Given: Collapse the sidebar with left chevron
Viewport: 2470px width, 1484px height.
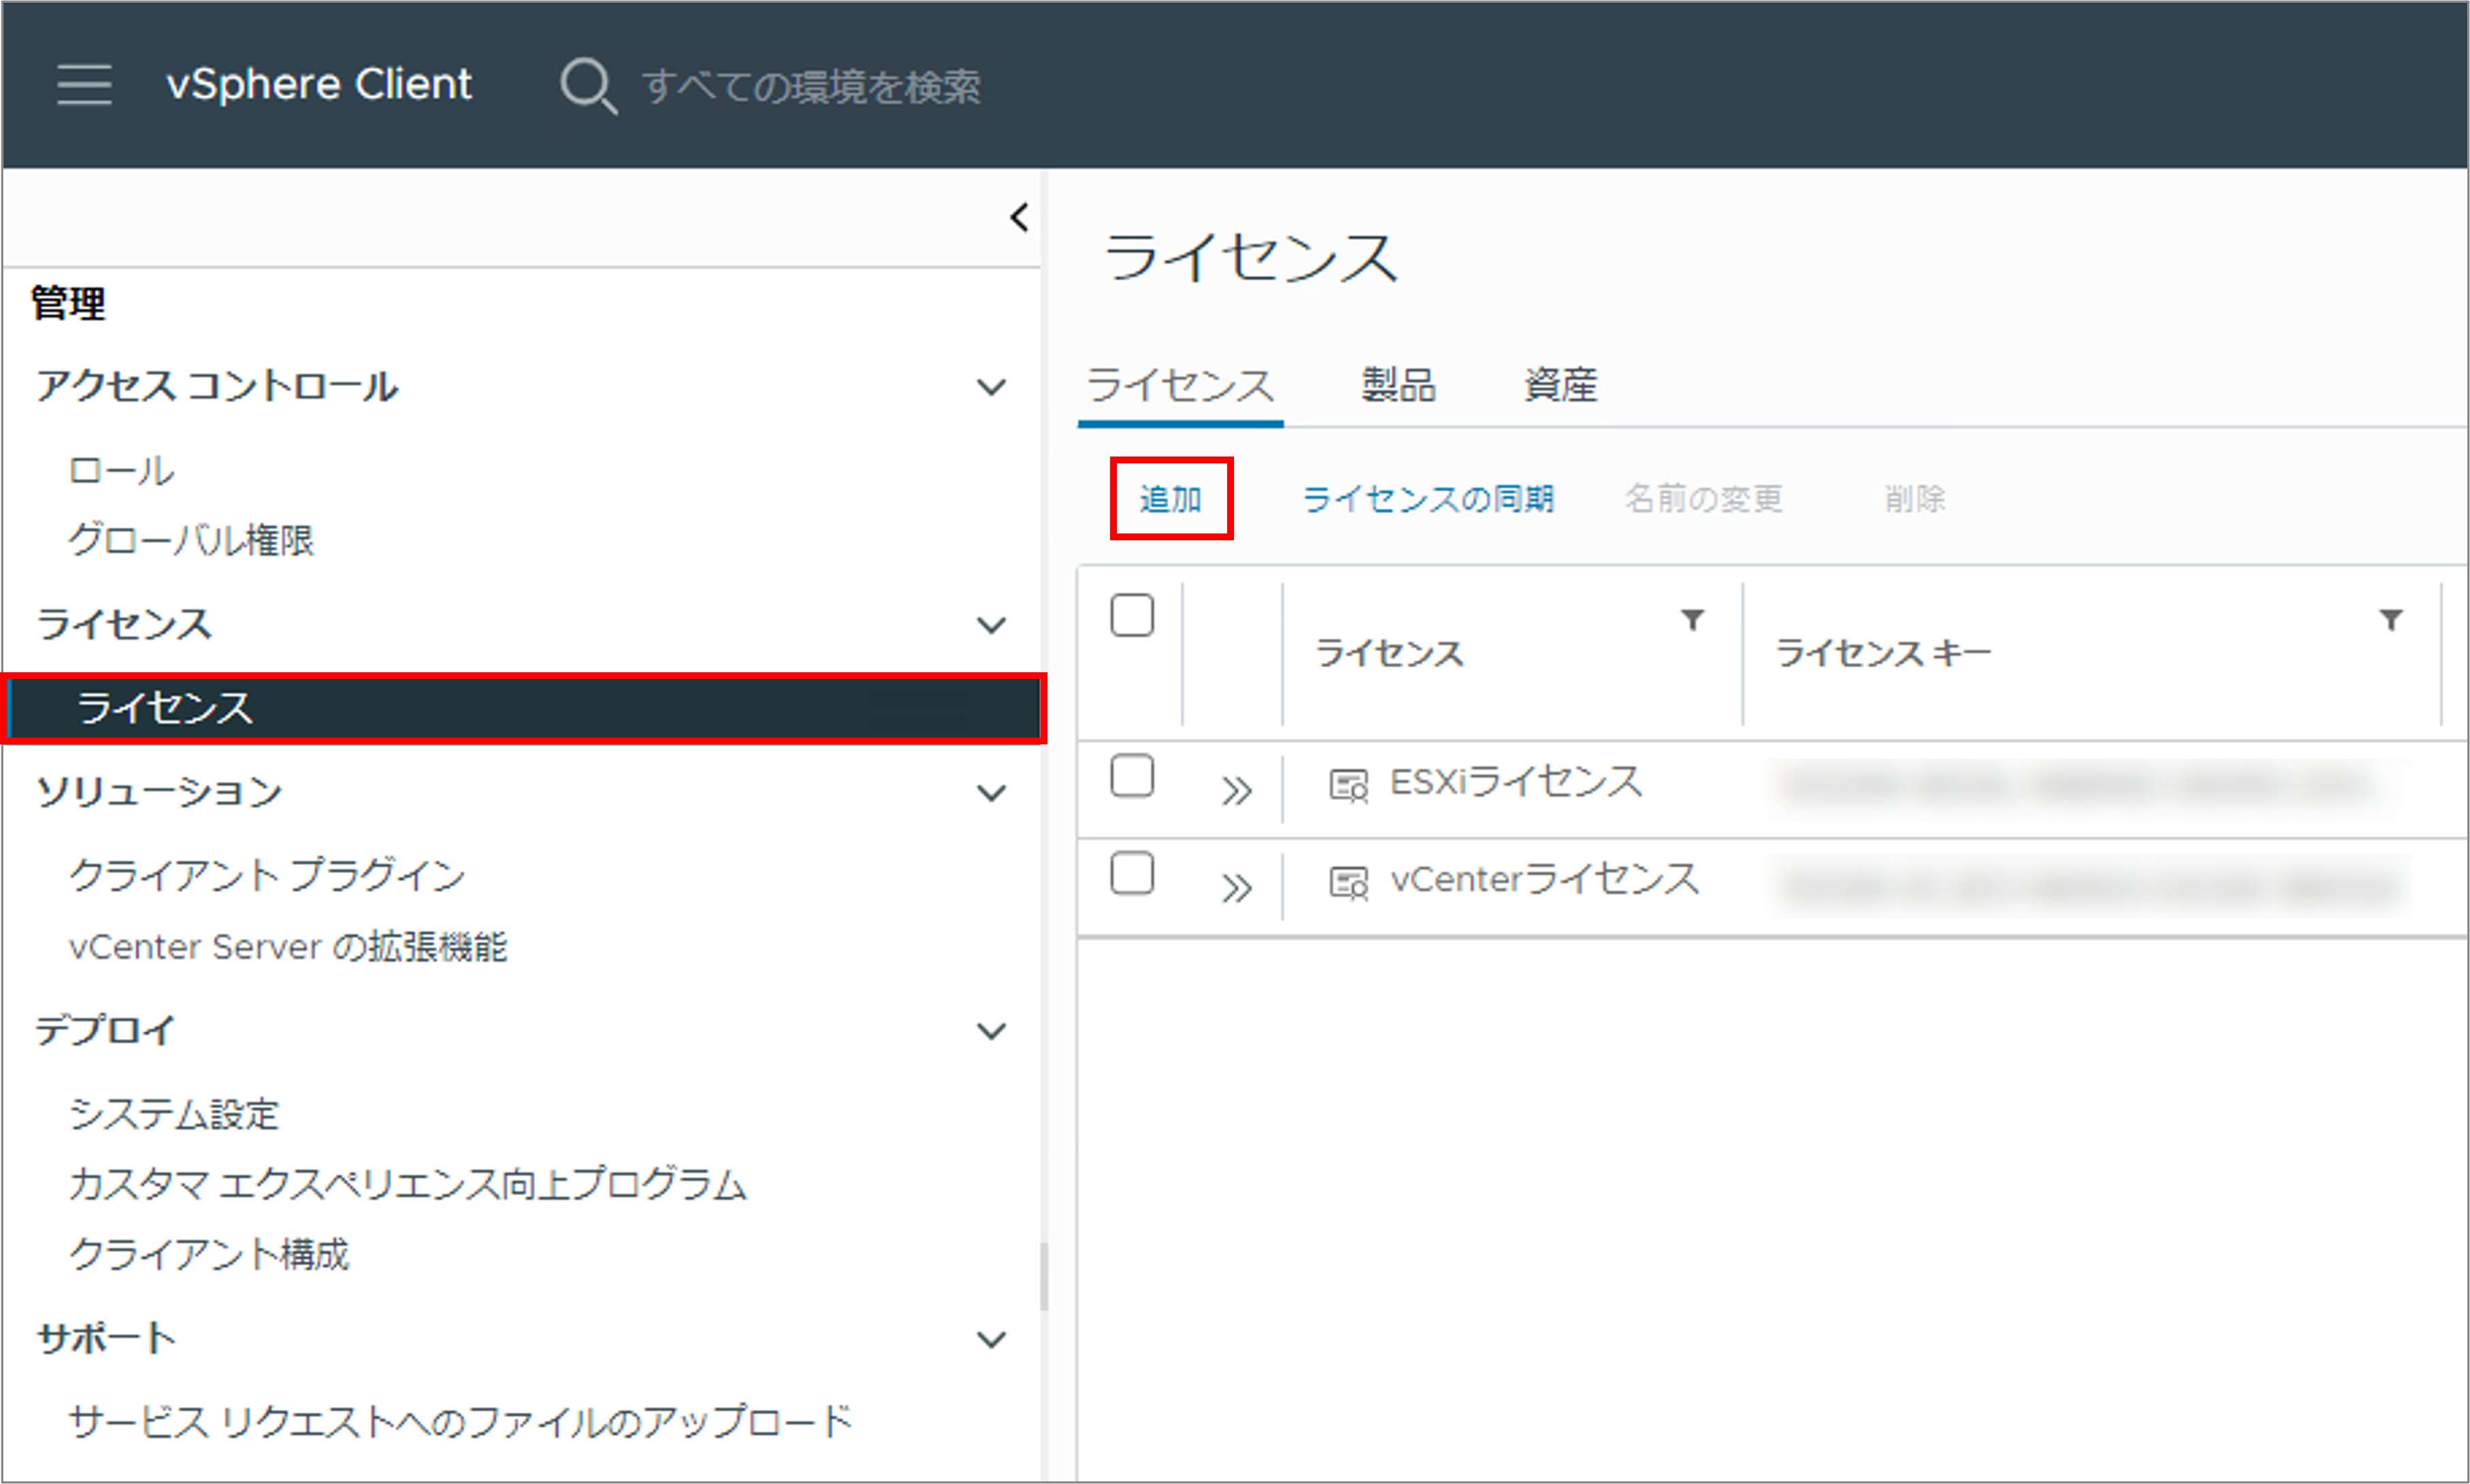Looking at the screenshot, I should pos(1019,217).
